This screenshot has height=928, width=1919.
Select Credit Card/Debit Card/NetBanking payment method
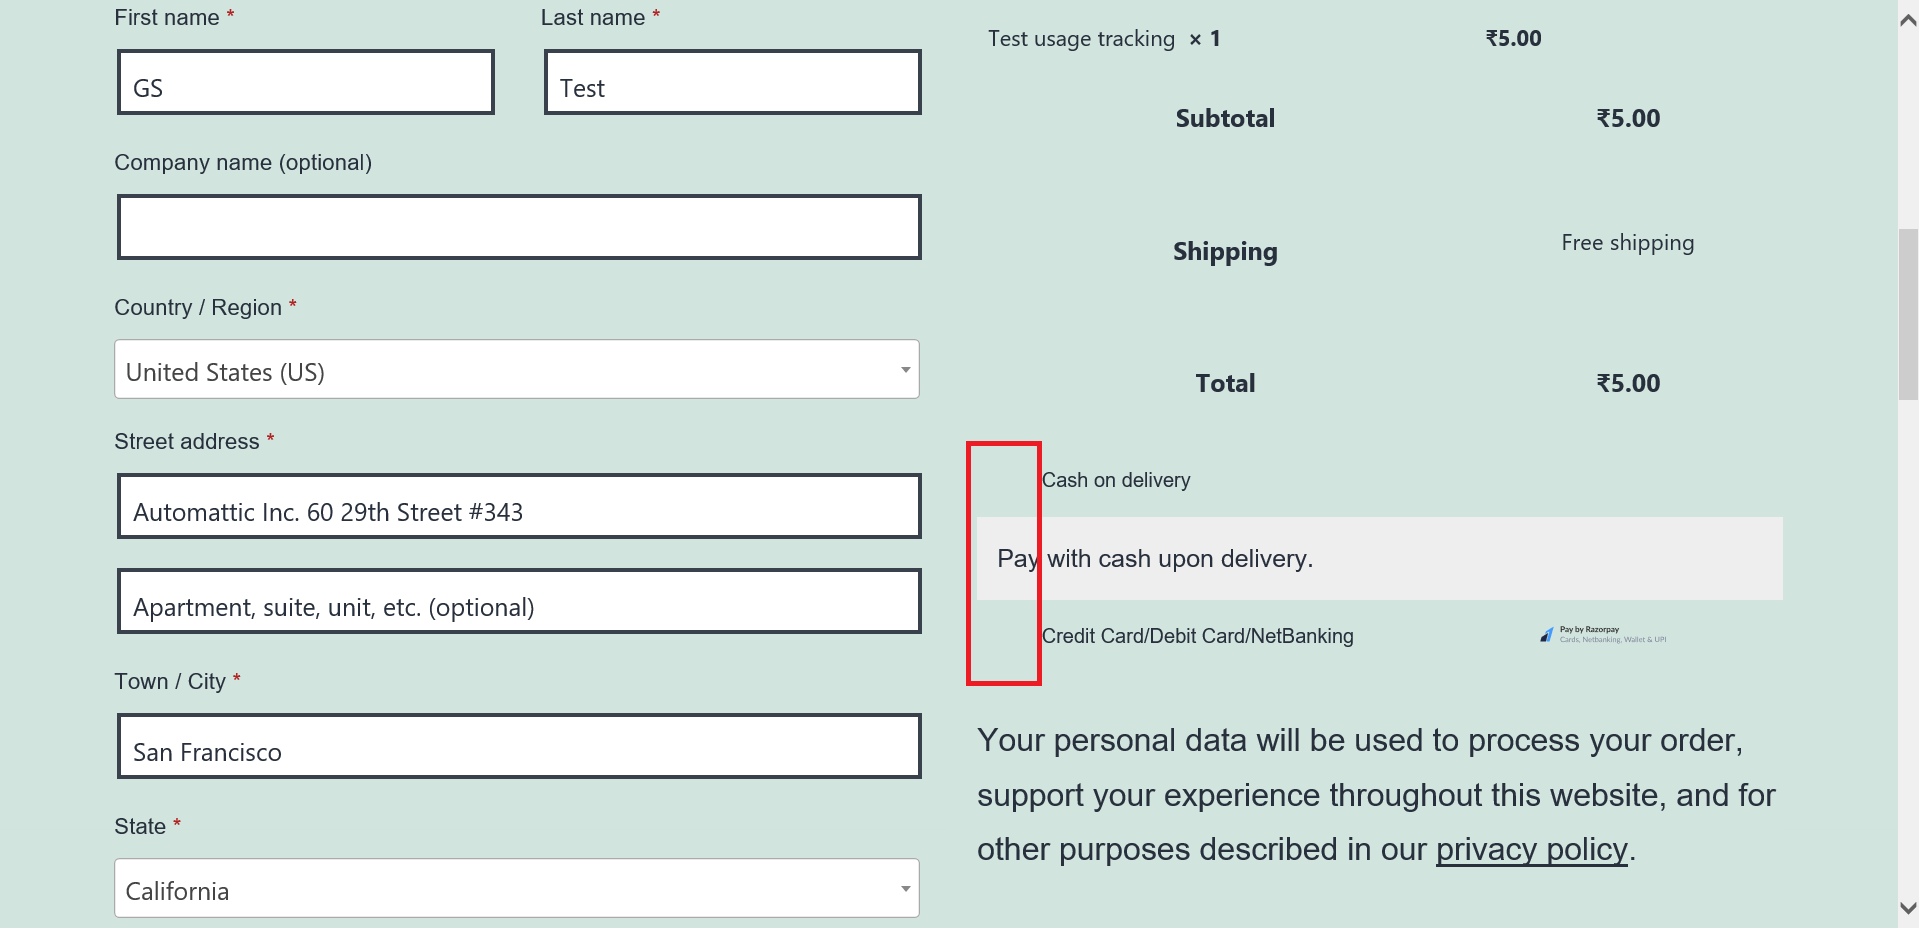(x=1004, y=636)
